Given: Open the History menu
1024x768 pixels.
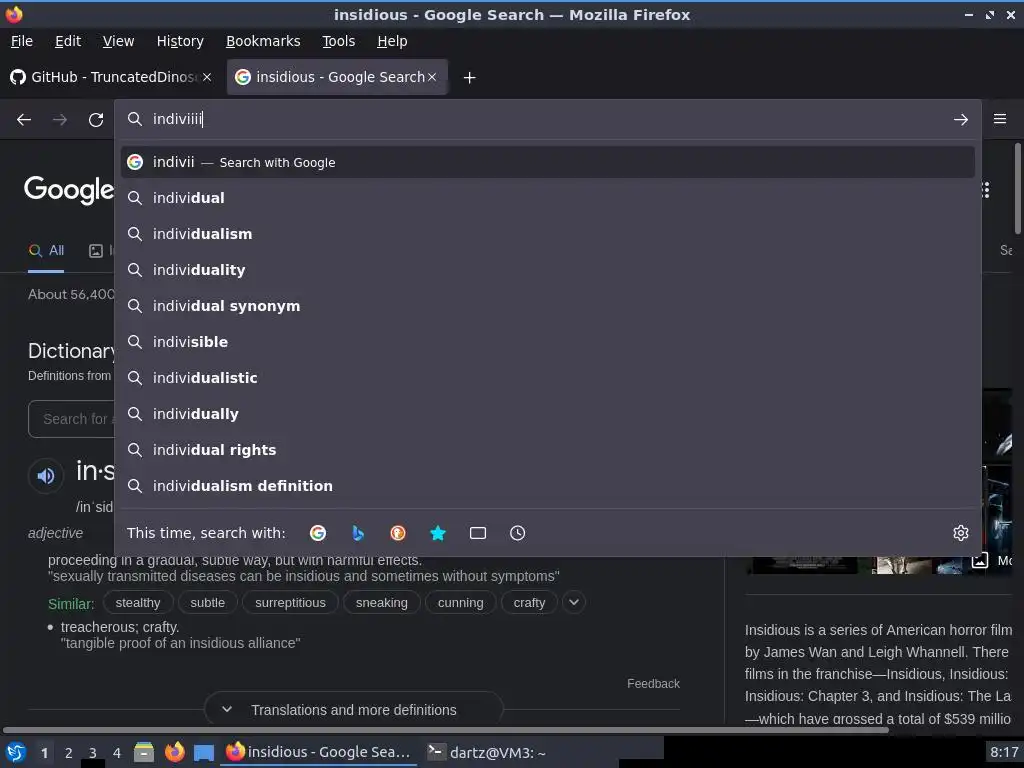Looking at the screenshot, I should 180,41.
